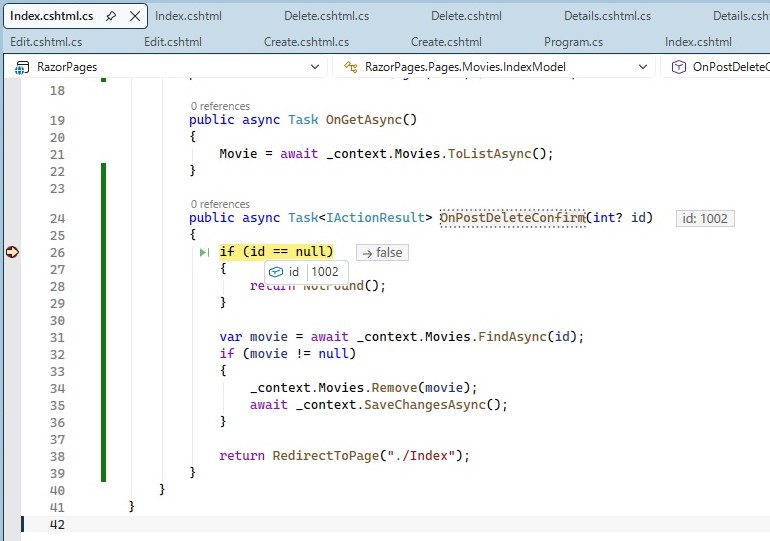
Task: Open the Details.cshtml.cs tab
Action: (607, 16)
